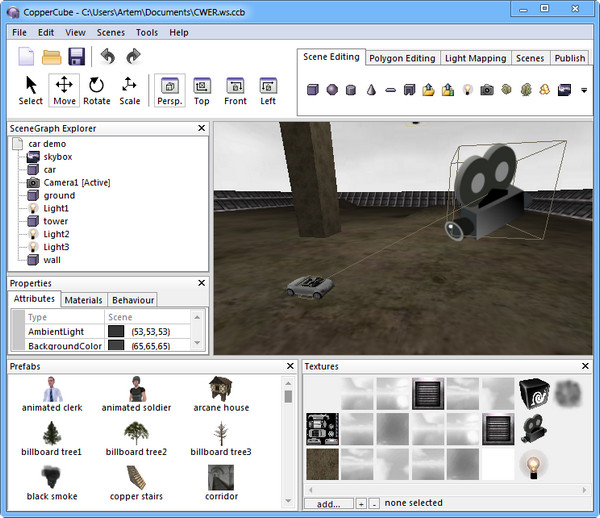Undo the last action

[x=108, y=57]
